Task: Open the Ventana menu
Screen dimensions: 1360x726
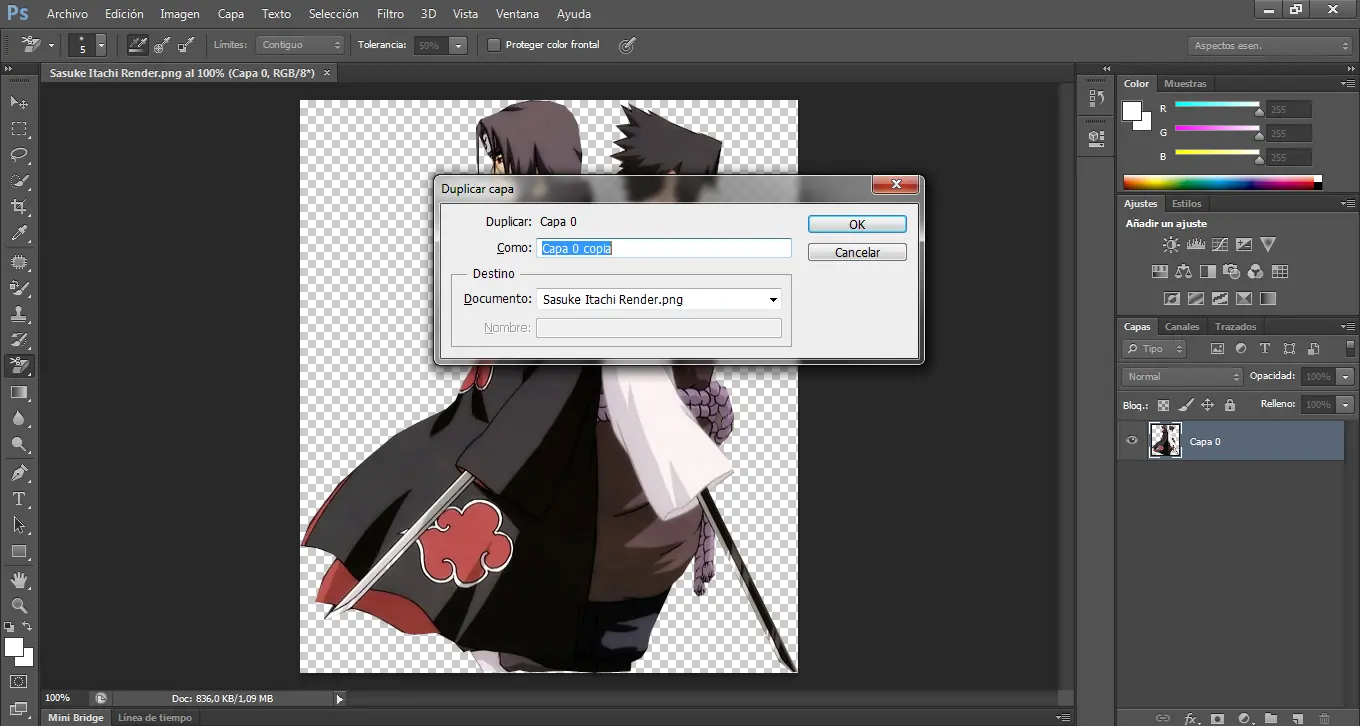Action: pos(517,14)
